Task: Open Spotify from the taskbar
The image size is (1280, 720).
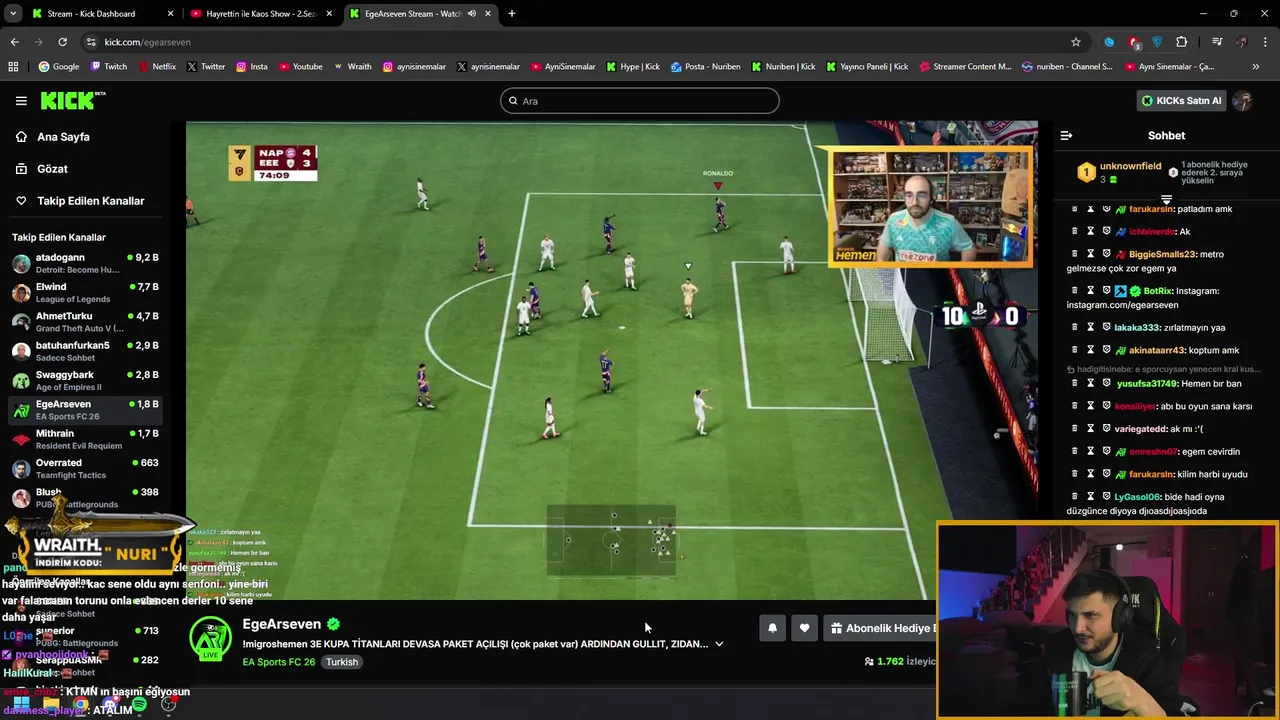Action: [139, 705]
